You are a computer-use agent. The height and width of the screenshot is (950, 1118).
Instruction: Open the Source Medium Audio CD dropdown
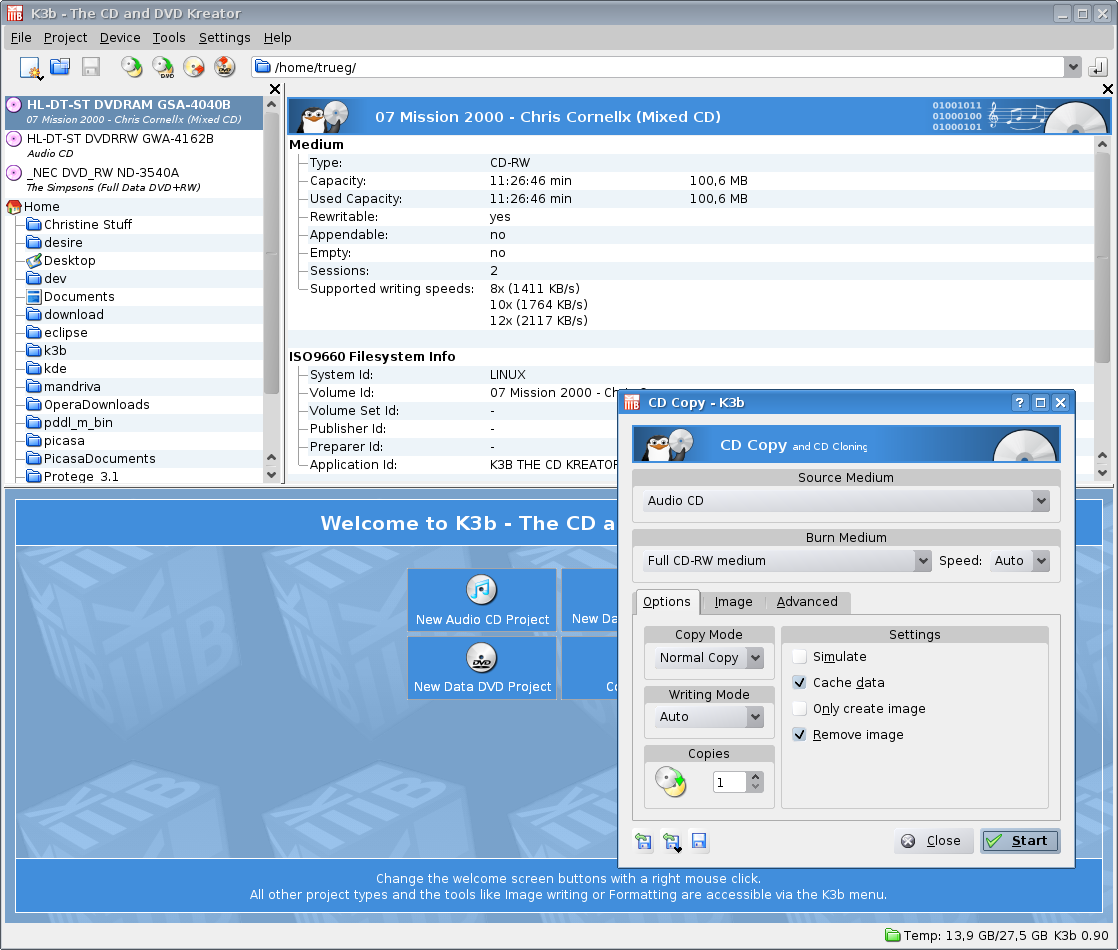[x=846, y=501]
